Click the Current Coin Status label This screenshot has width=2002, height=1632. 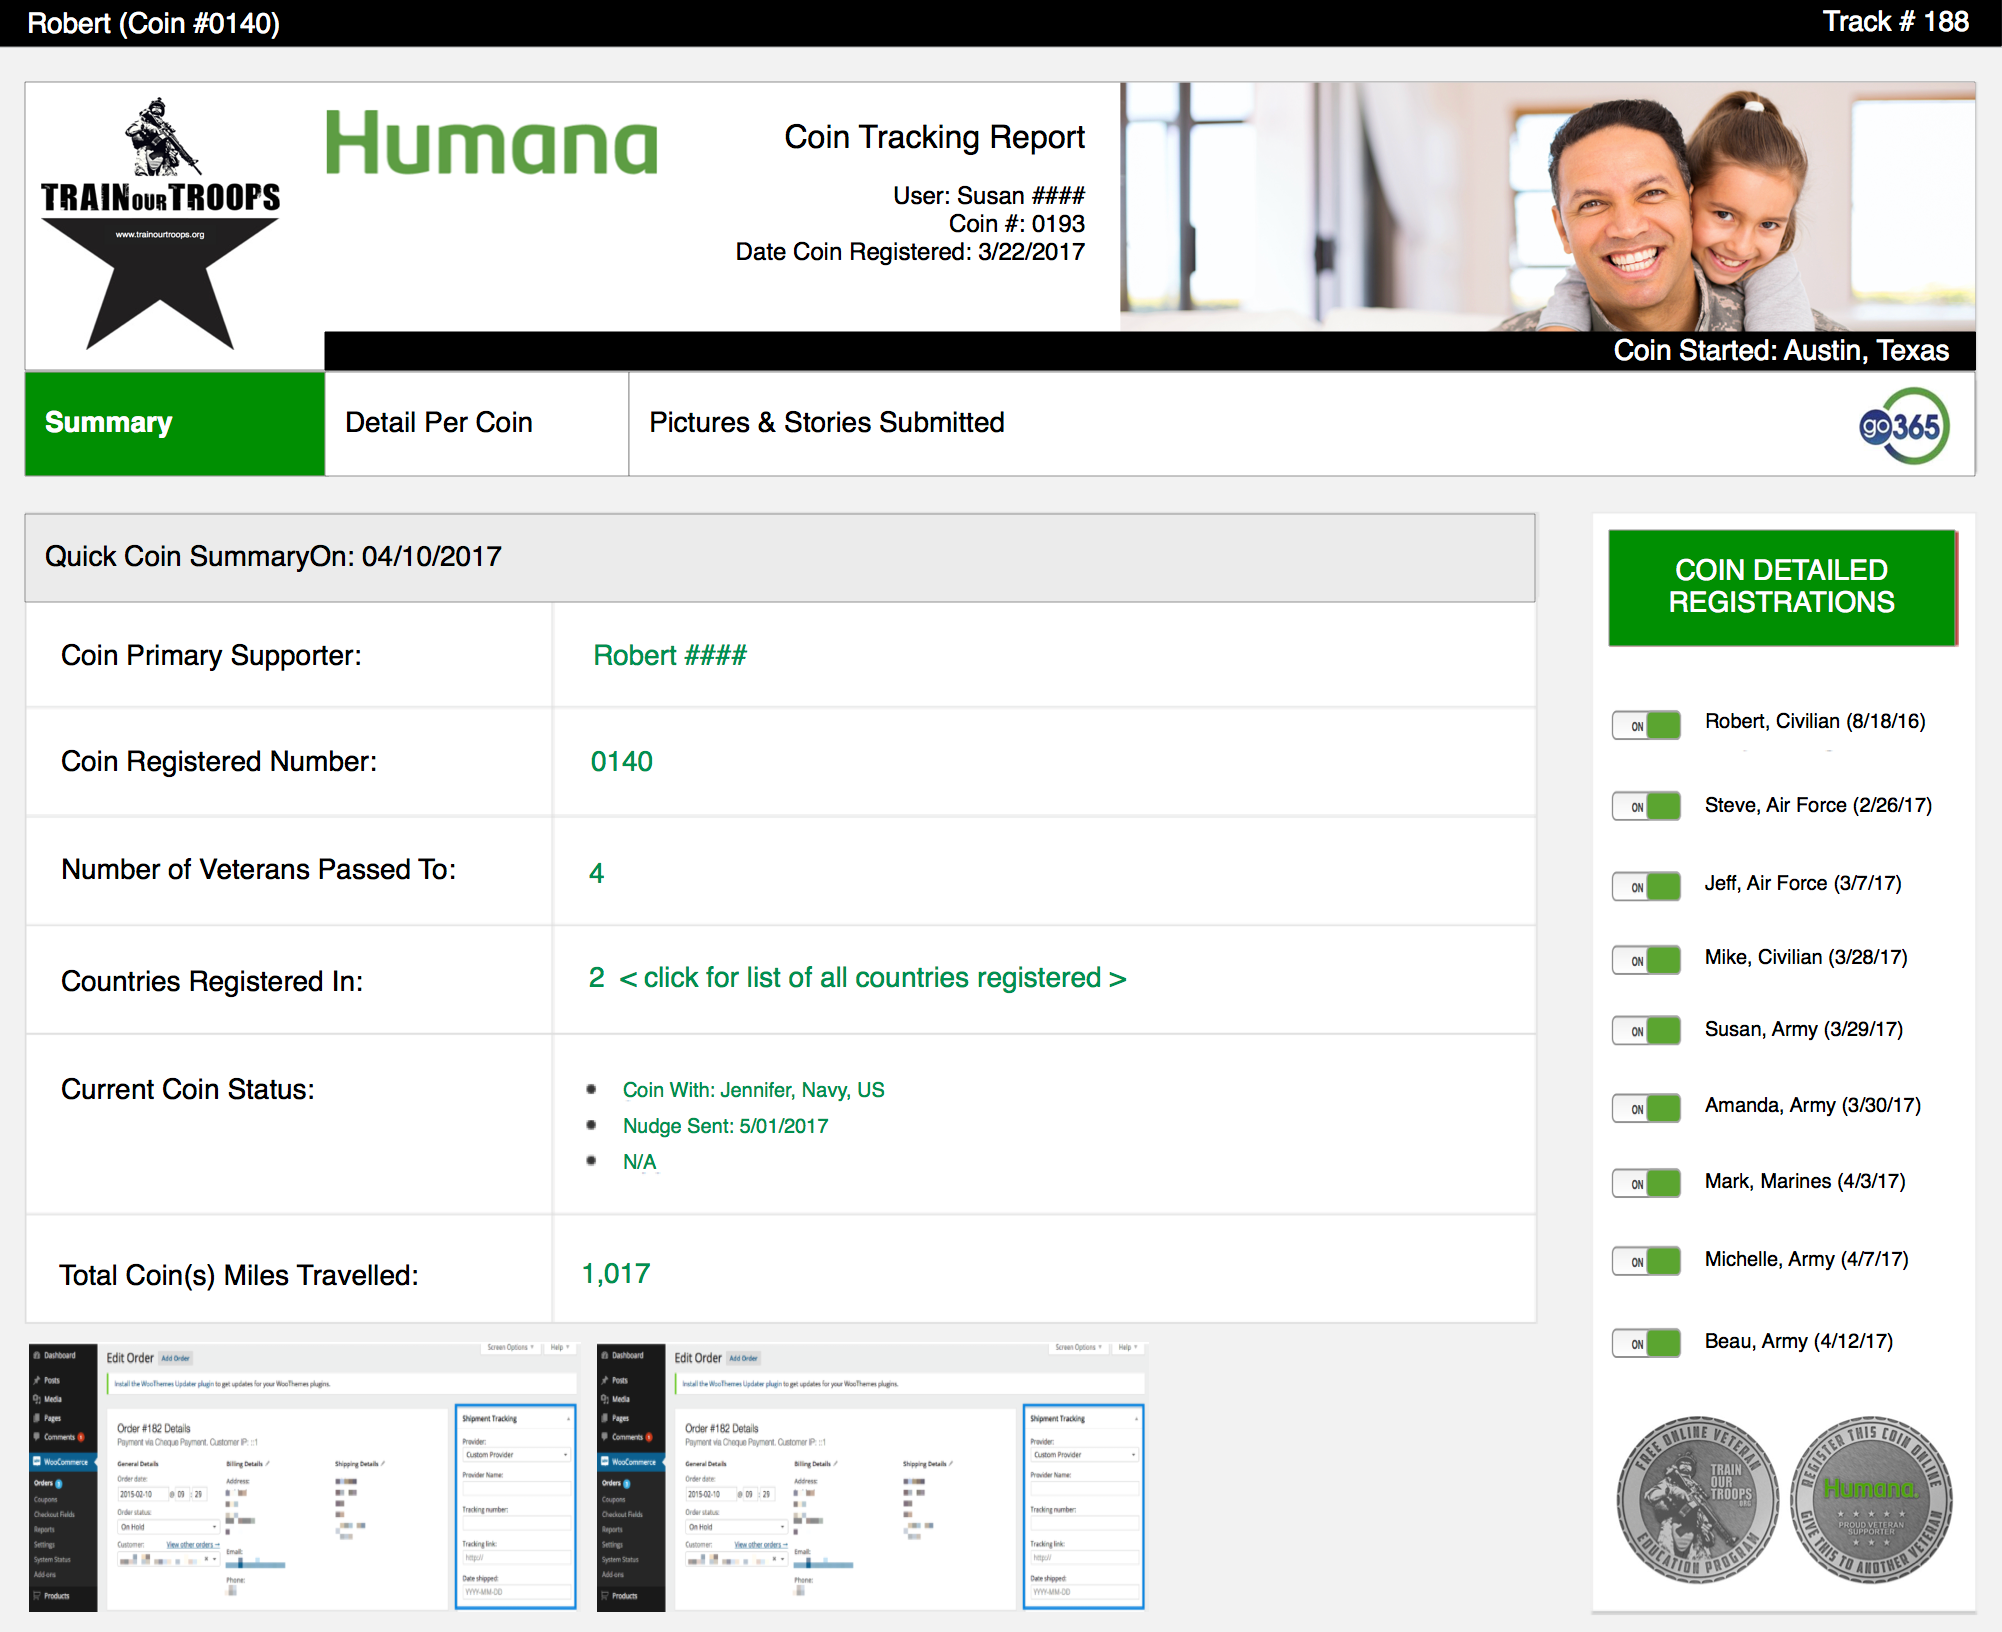[x=188, y=1090]
